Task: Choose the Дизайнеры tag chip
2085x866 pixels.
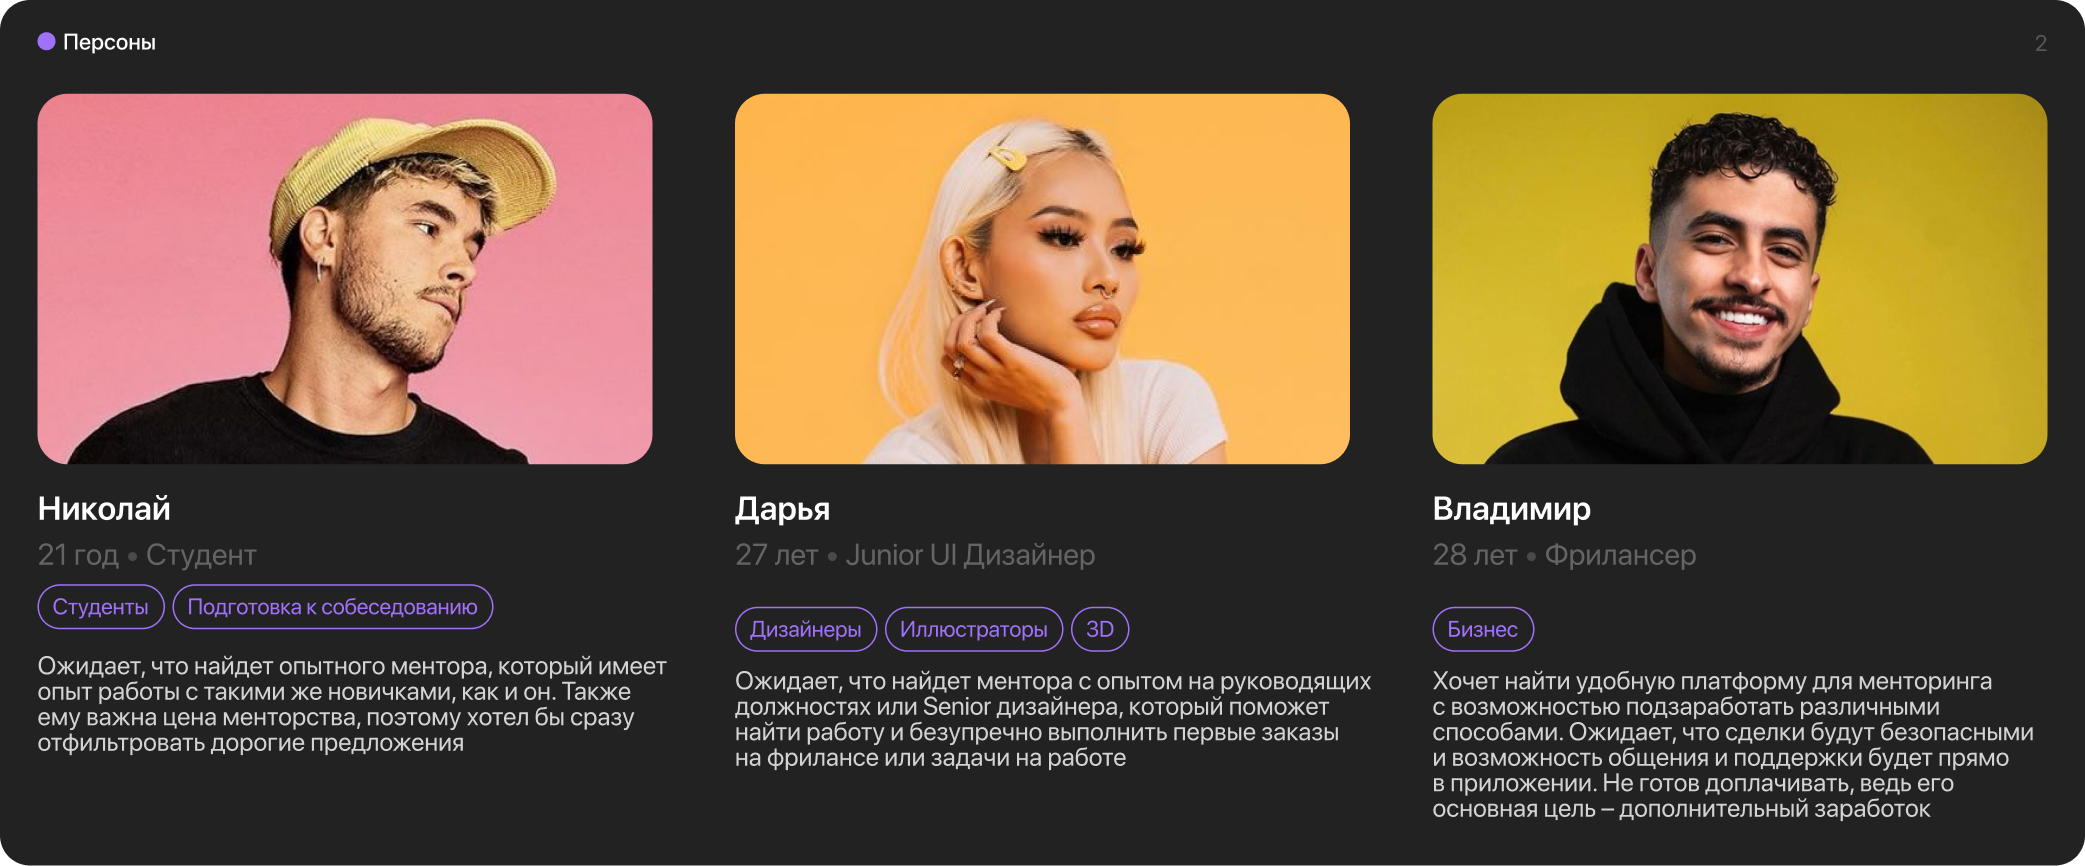Action: tap(806, 629)
